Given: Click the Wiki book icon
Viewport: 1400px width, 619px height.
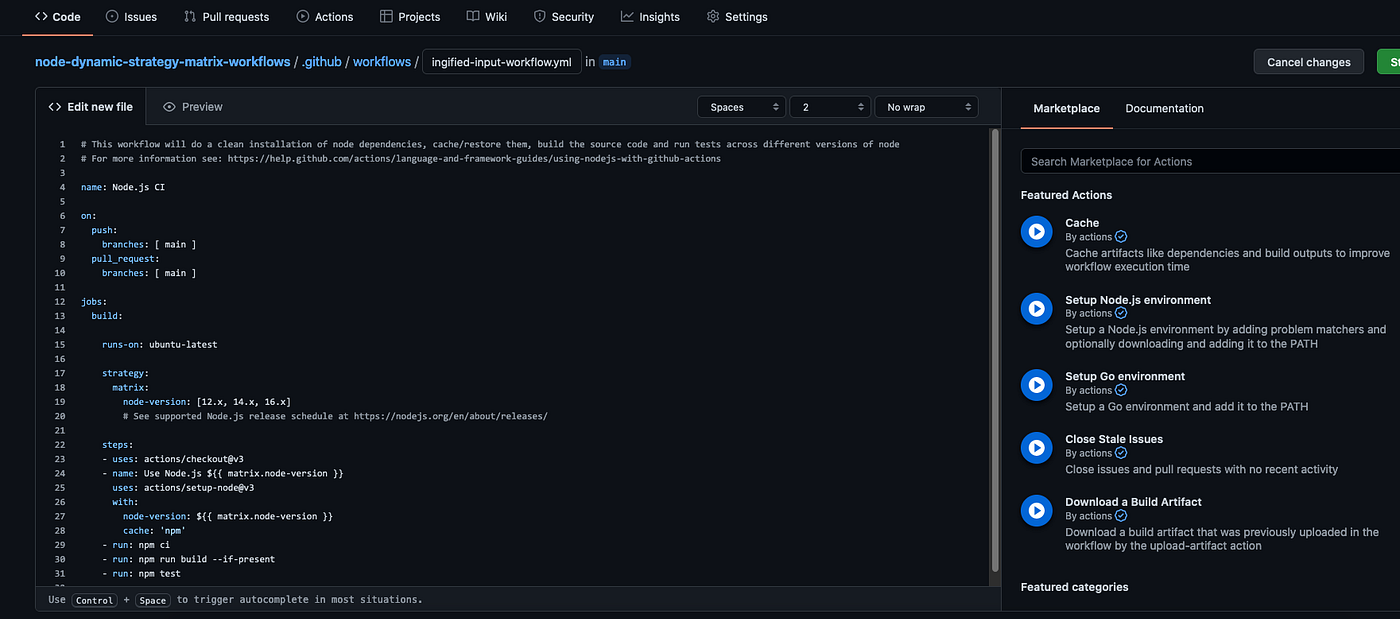Looking at the screenshot, I should pos(473,17).
